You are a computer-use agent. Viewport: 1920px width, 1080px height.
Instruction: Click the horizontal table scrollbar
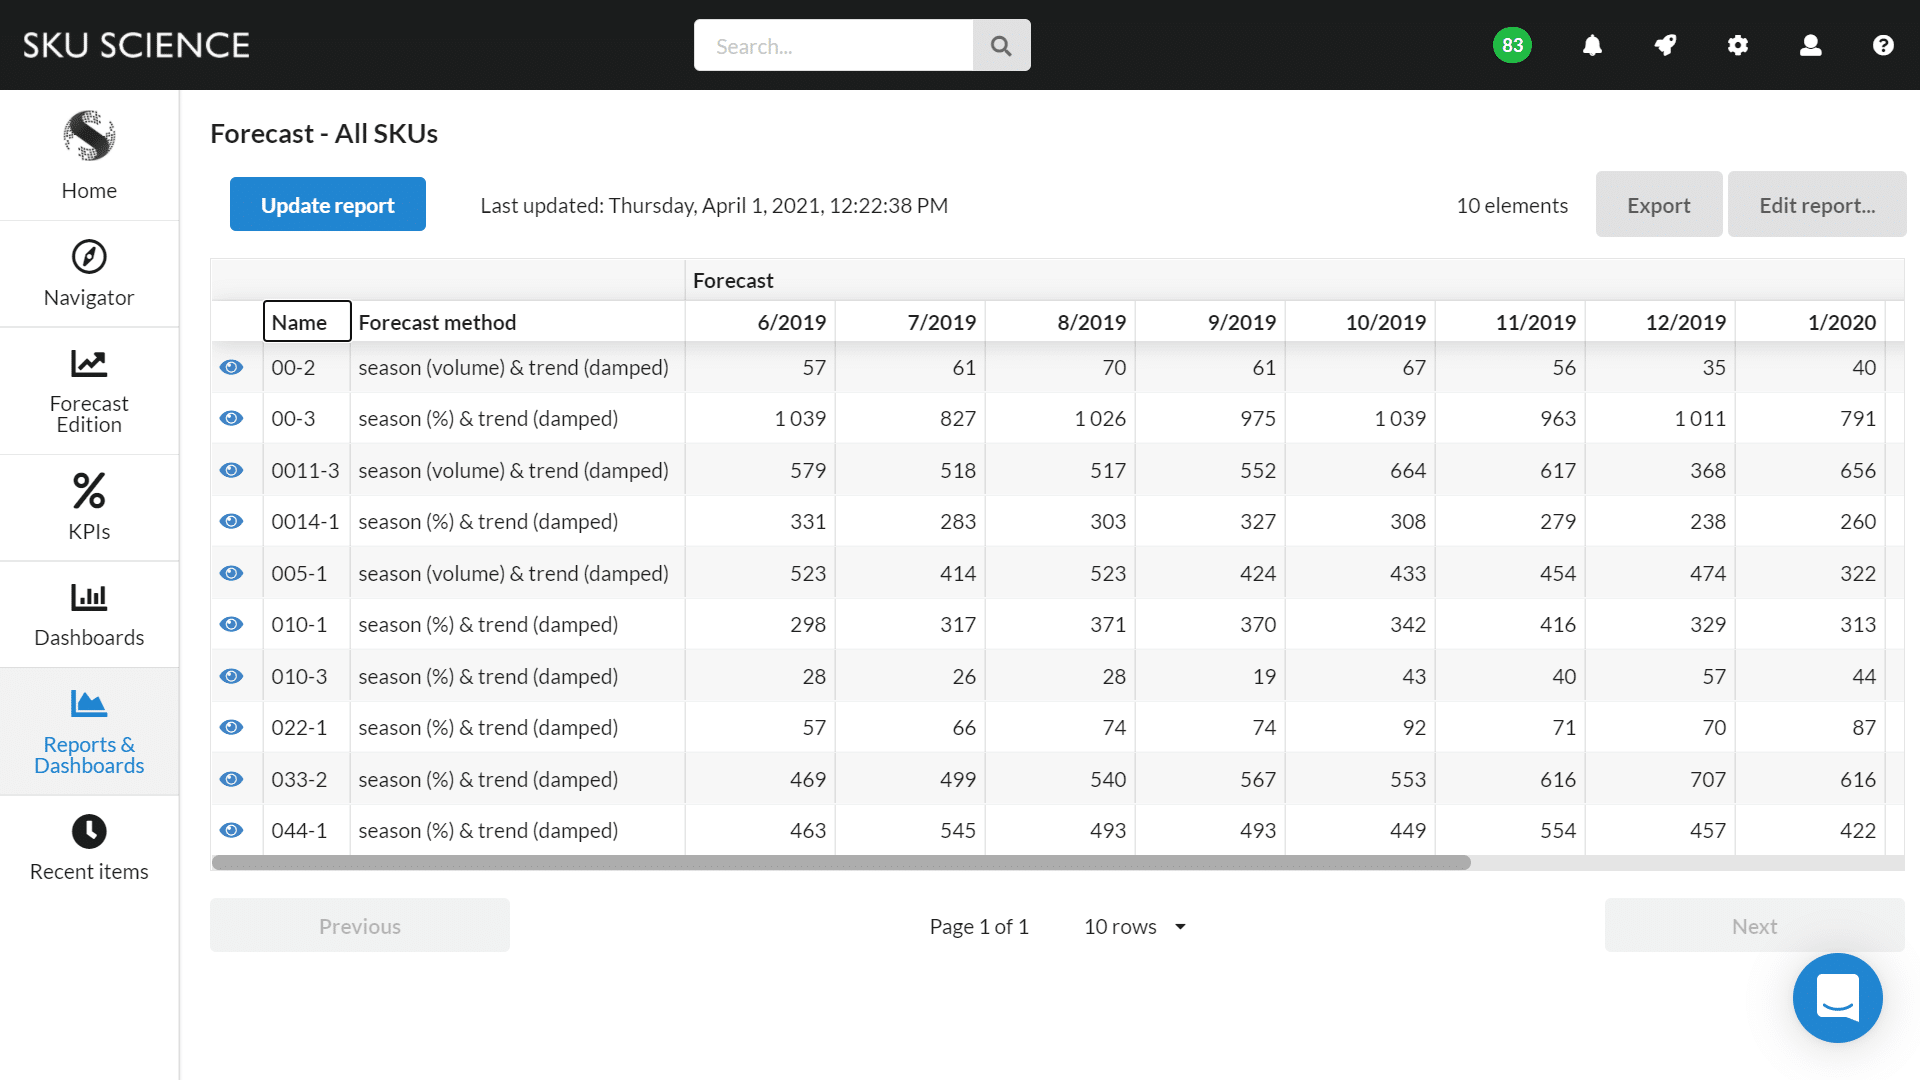pos(840,862)
